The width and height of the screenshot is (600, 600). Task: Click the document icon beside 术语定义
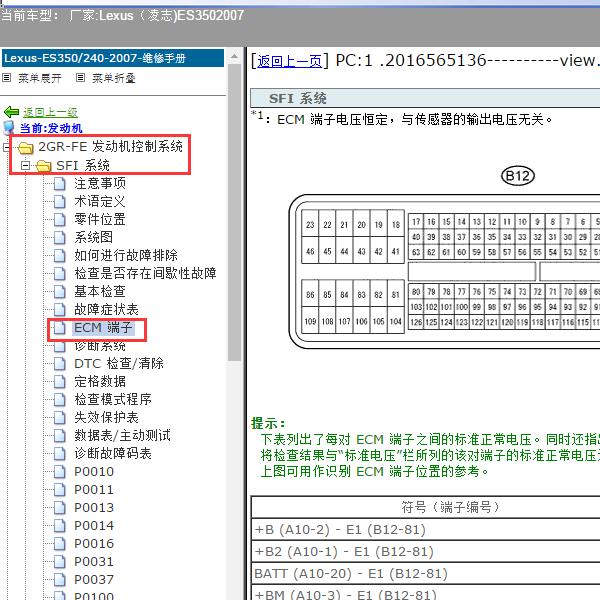click(60, 202)
